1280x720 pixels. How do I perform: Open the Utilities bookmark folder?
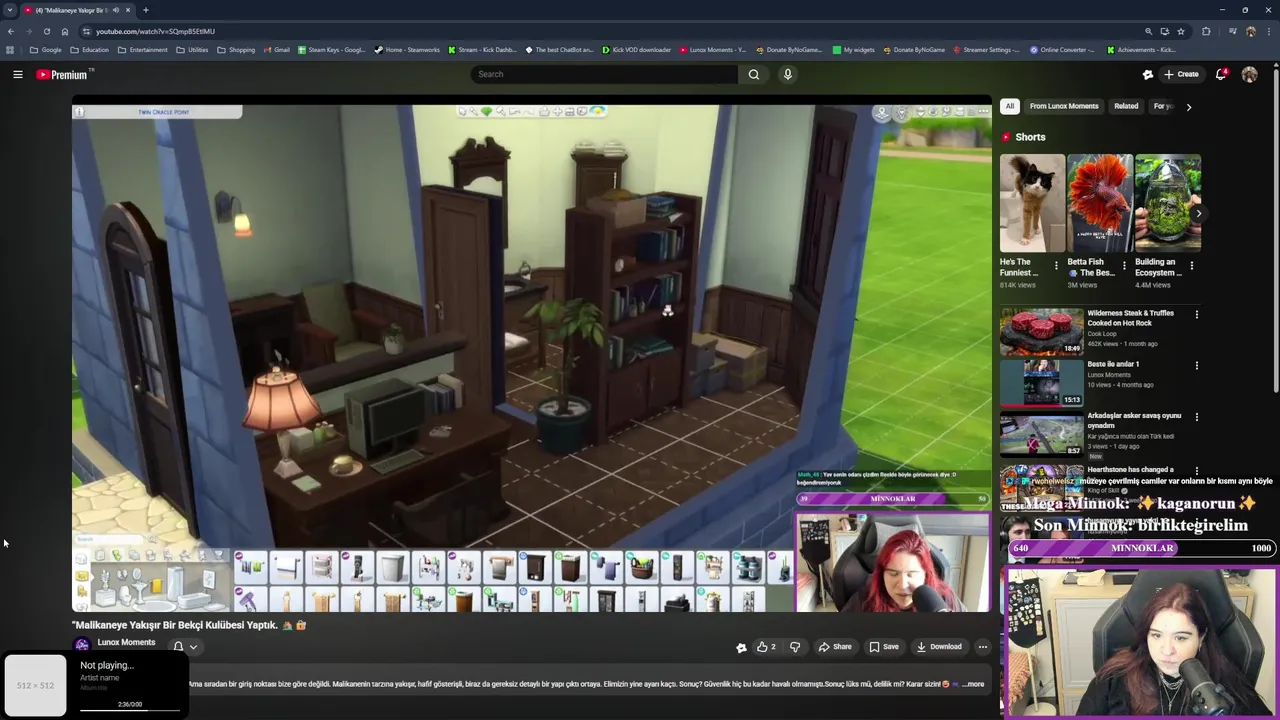click(193, 50)
